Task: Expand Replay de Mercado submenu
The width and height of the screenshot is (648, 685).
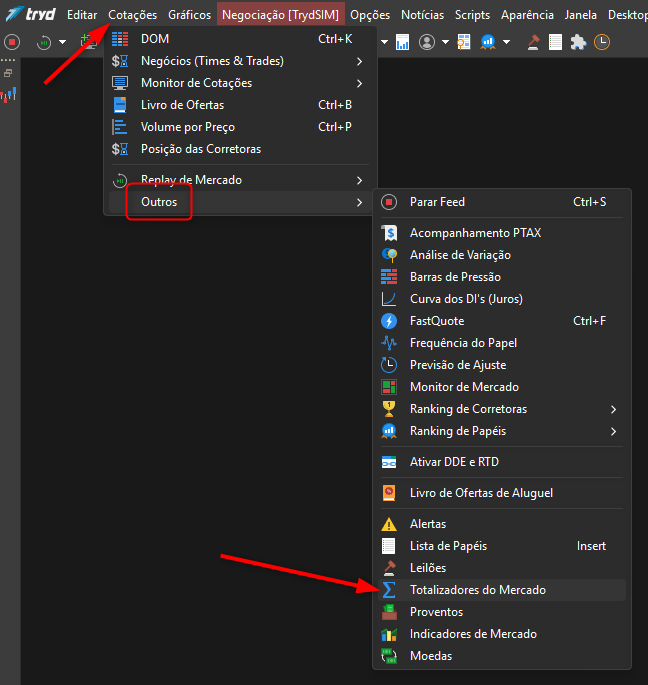Action: (240, 180)
